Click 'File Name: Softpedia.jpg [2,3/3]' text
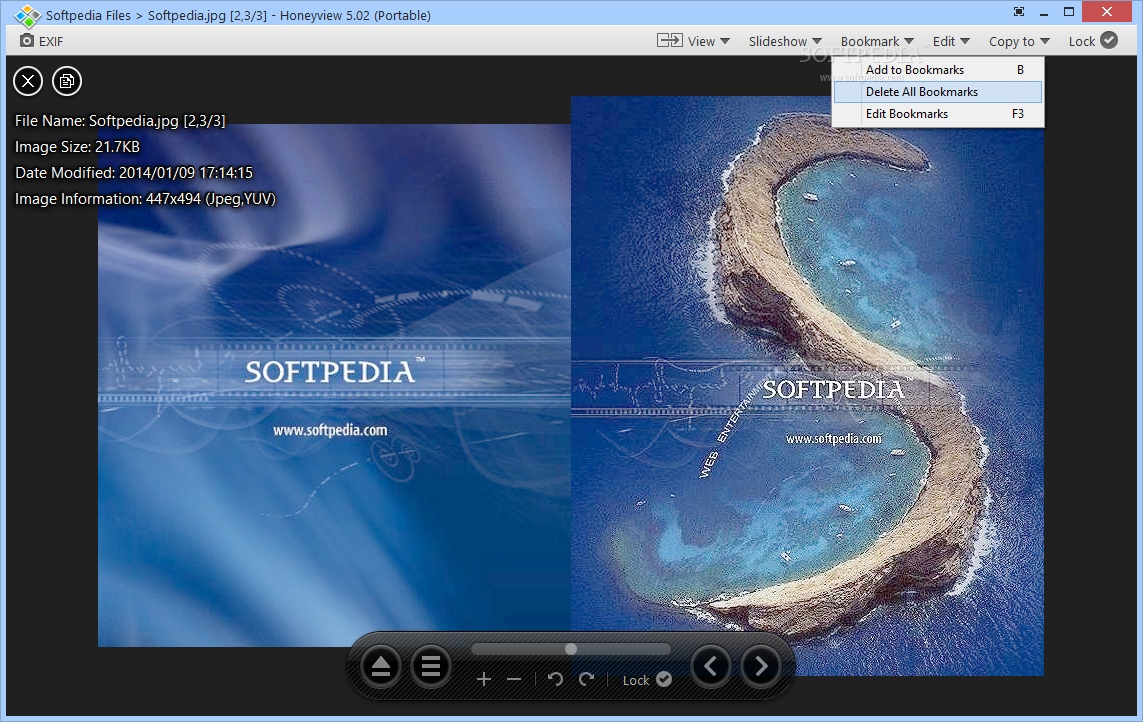1143x722 pixels. tap(120, 120)
